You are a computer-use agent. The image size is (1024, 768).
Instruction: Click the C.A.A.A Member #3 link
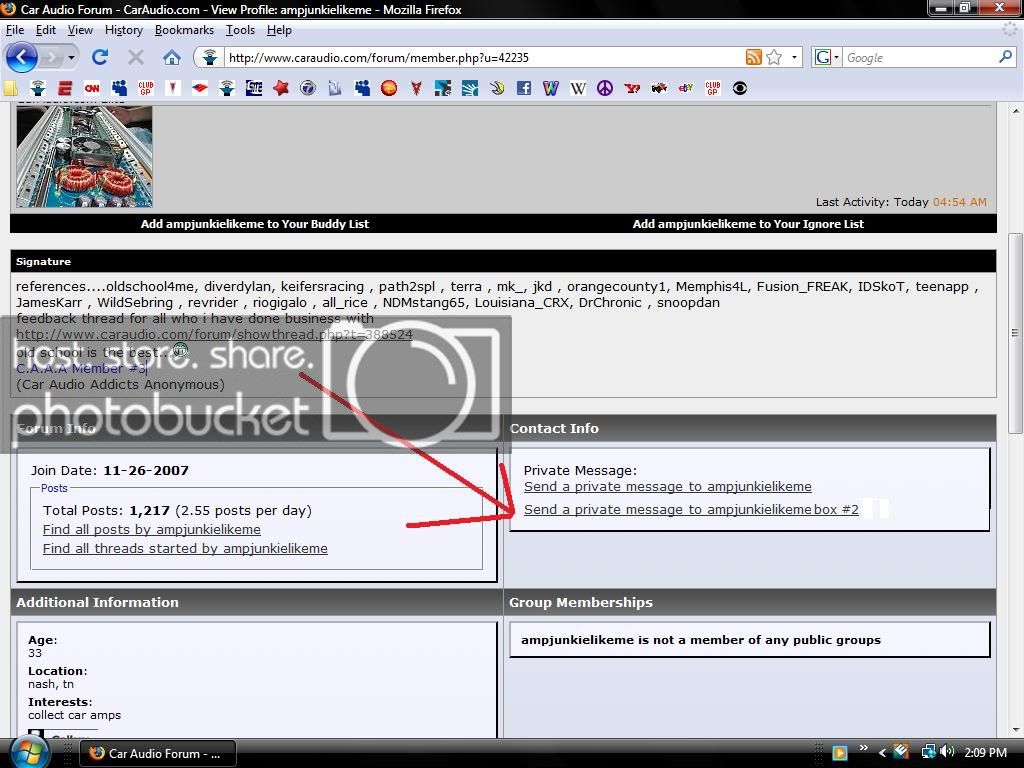click(x=81, y=368)
